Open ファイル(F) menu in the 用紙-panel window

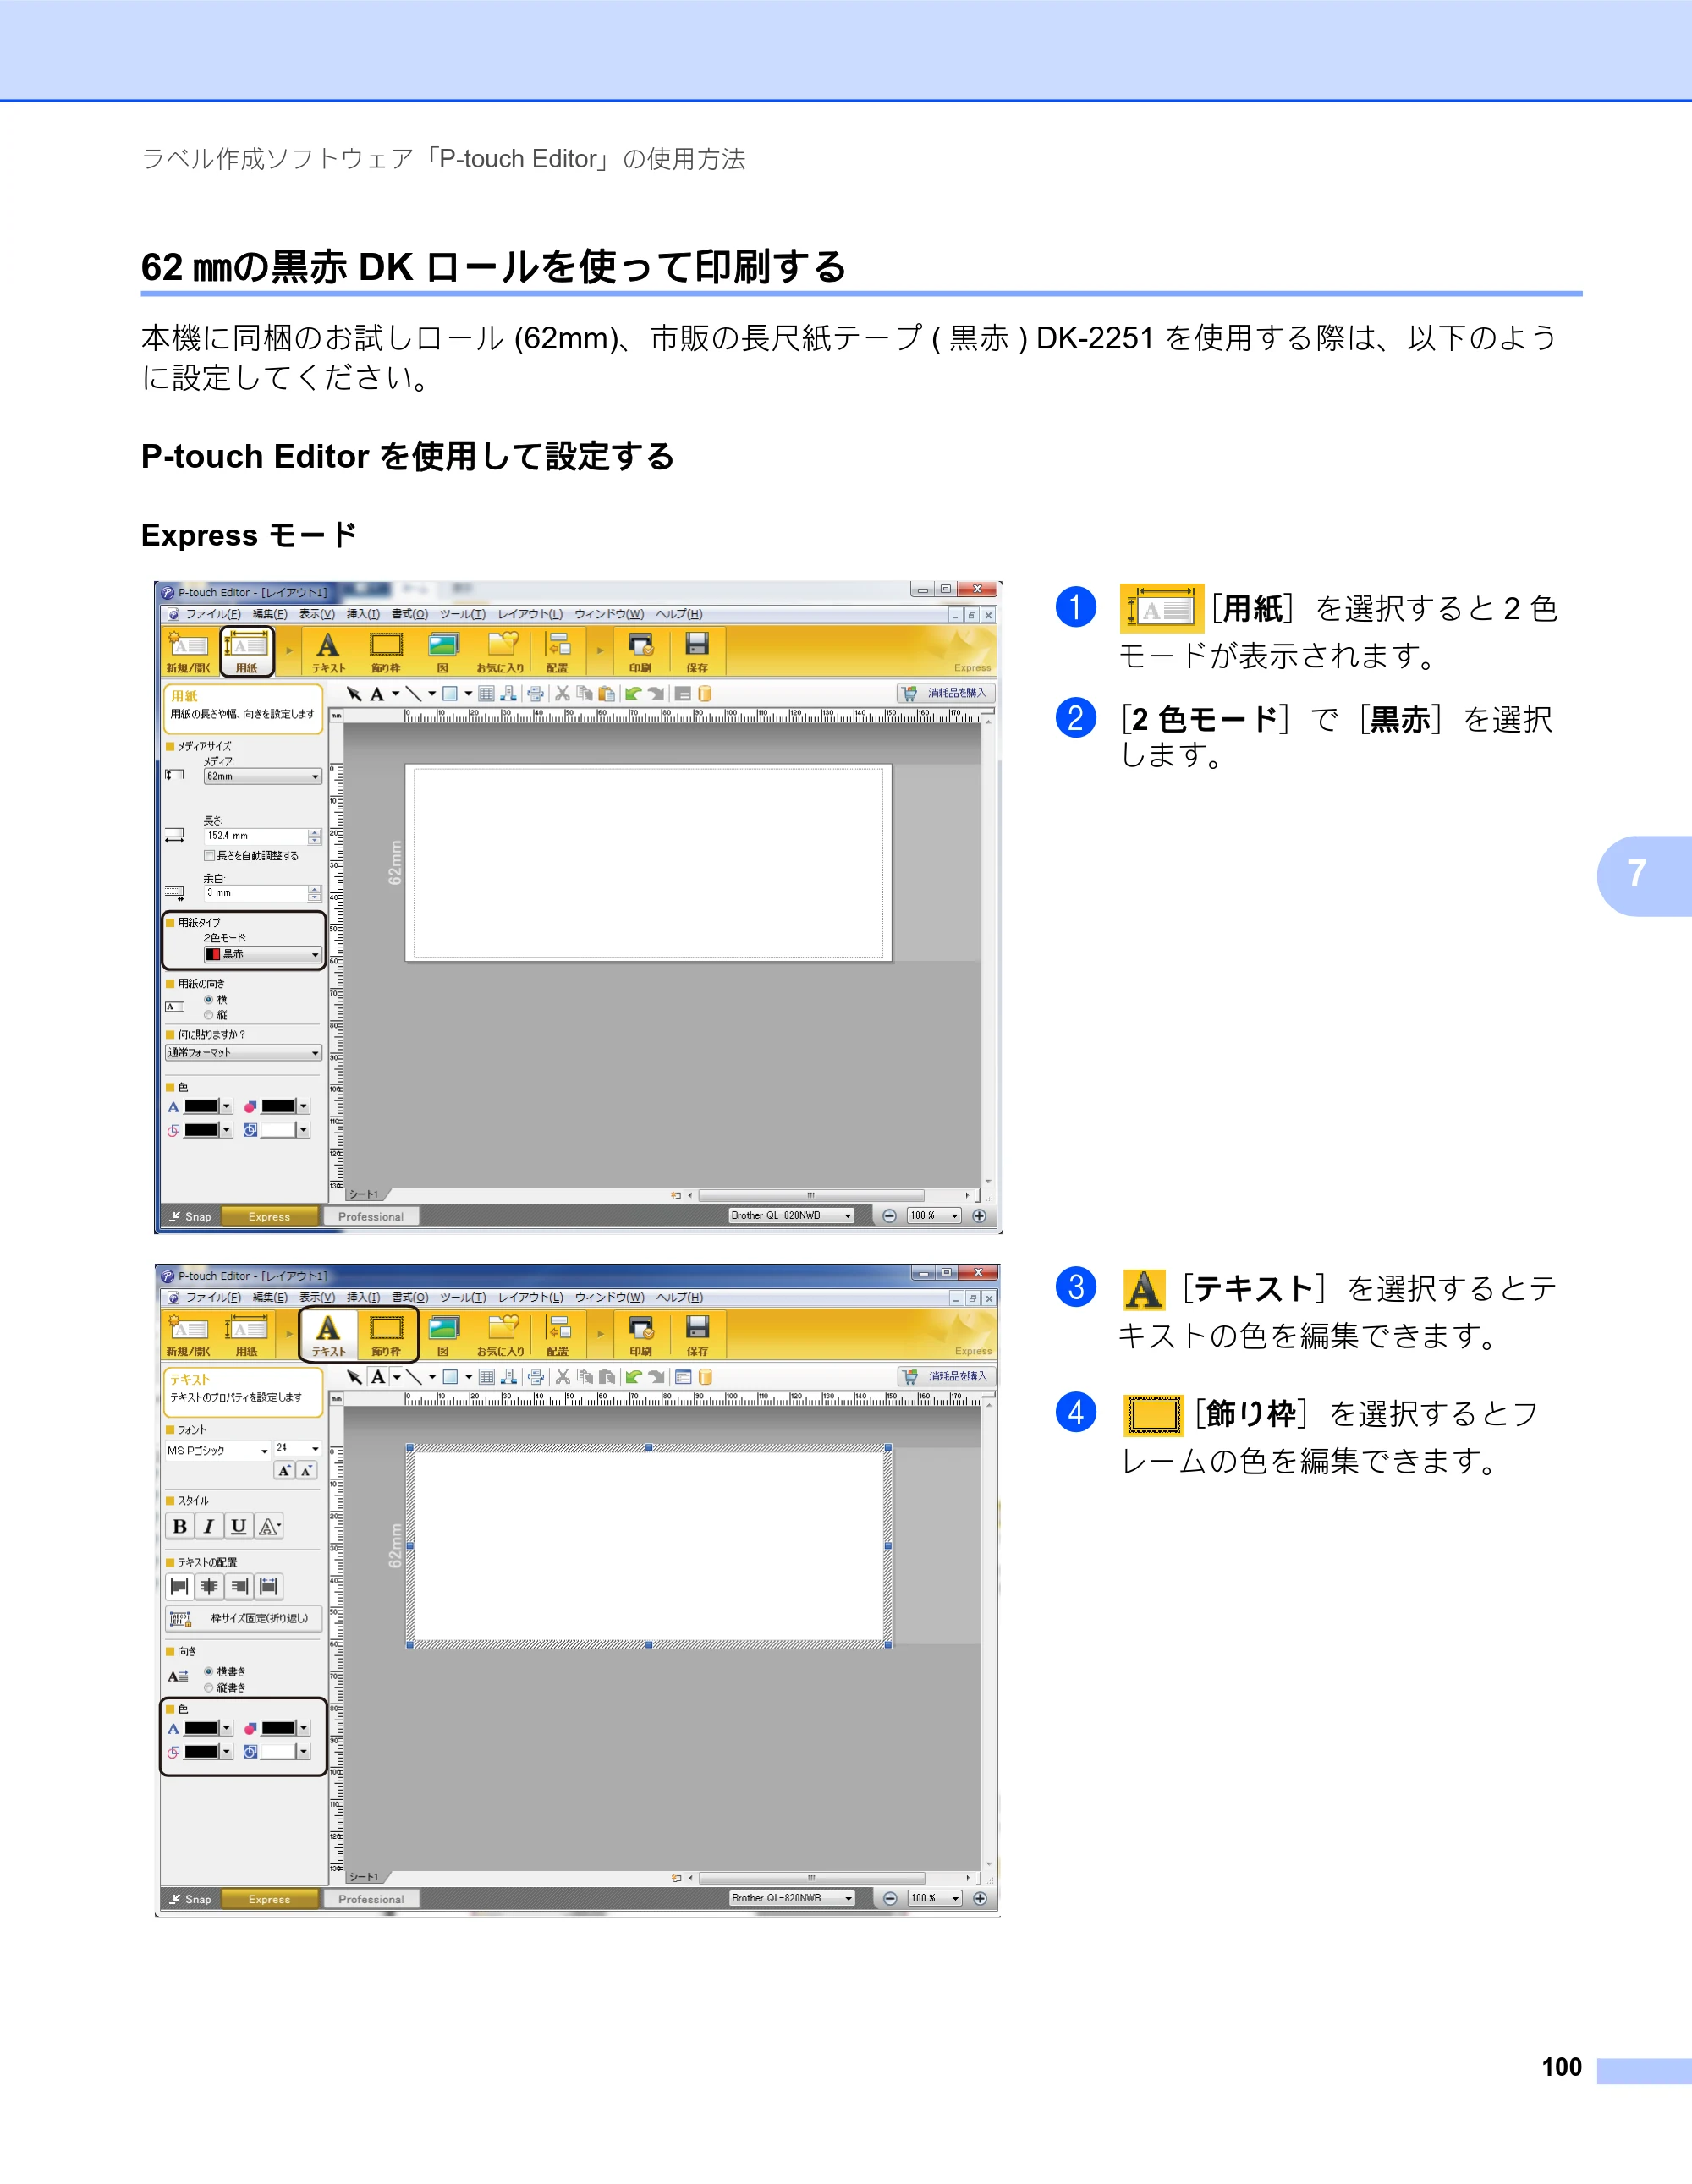point(213,614)
